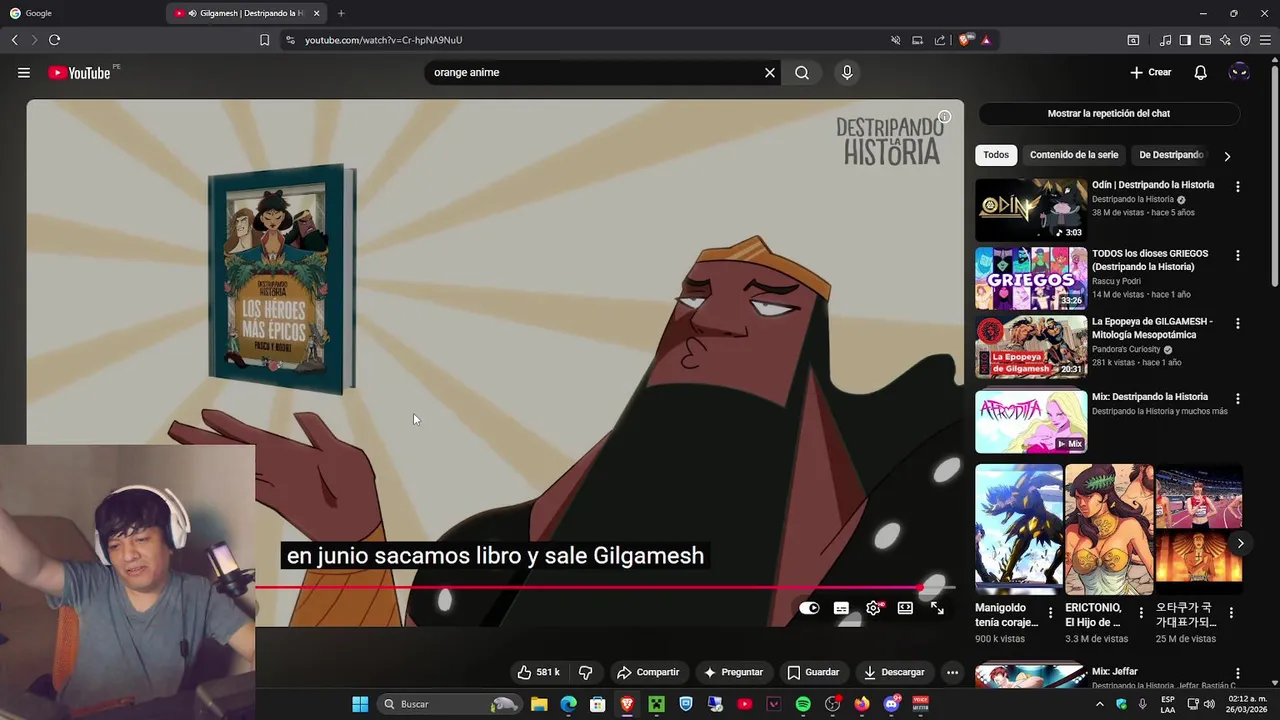The image size is (1280, 720).
Task: Click the share page icon in address bar
Action: click(940, 40)
